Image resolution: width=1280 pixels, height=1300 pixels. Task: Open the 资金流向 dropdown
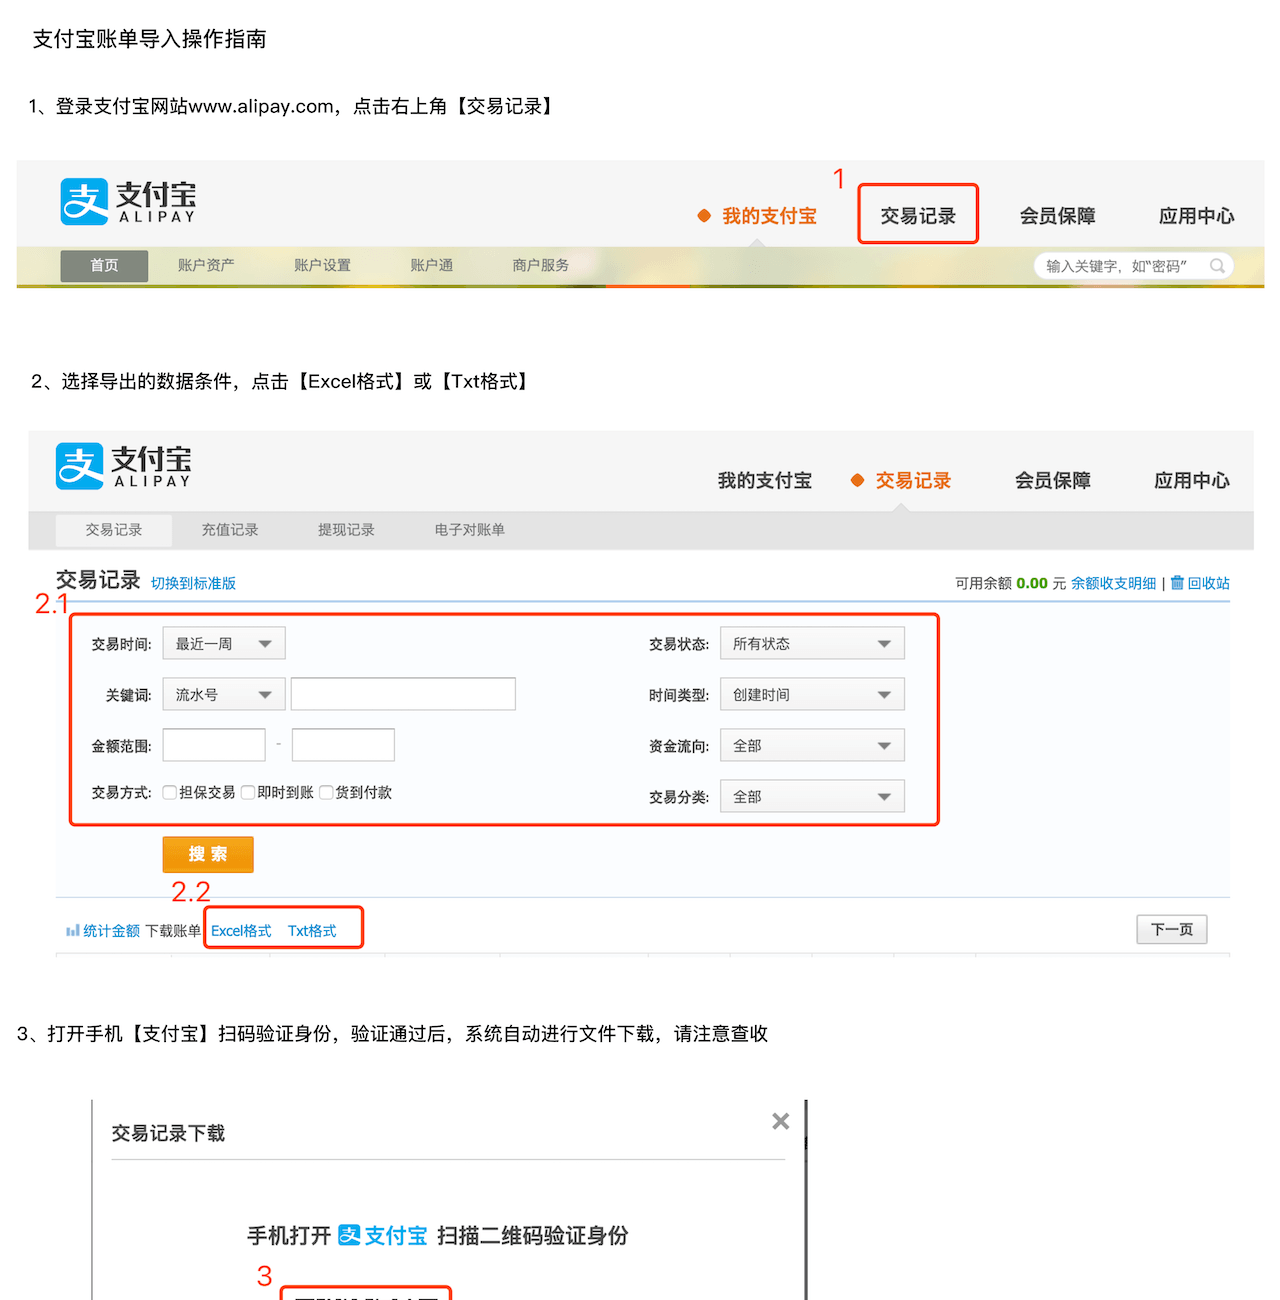(x=811, y=746)
